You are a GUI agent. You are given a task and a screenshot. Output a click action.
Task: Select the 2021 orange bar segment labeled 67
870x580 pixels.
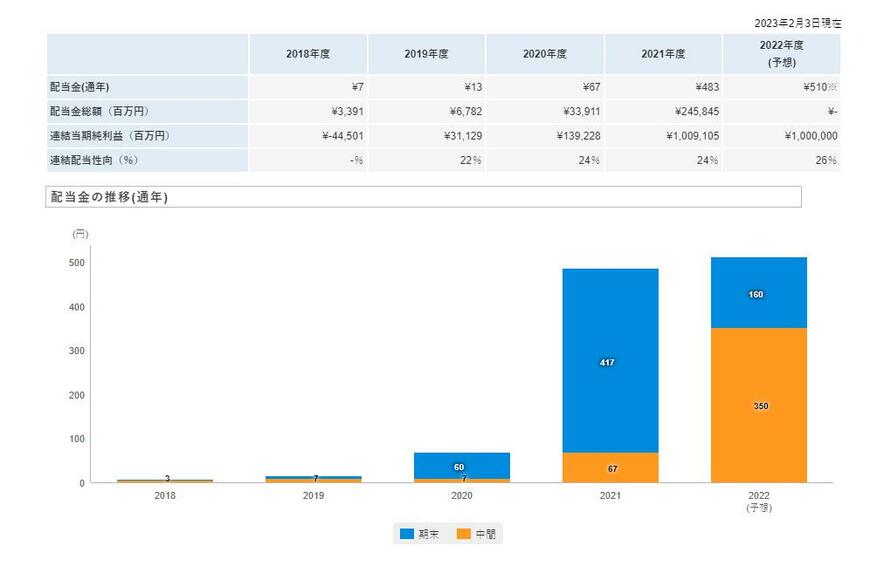(x=610, y=468)
